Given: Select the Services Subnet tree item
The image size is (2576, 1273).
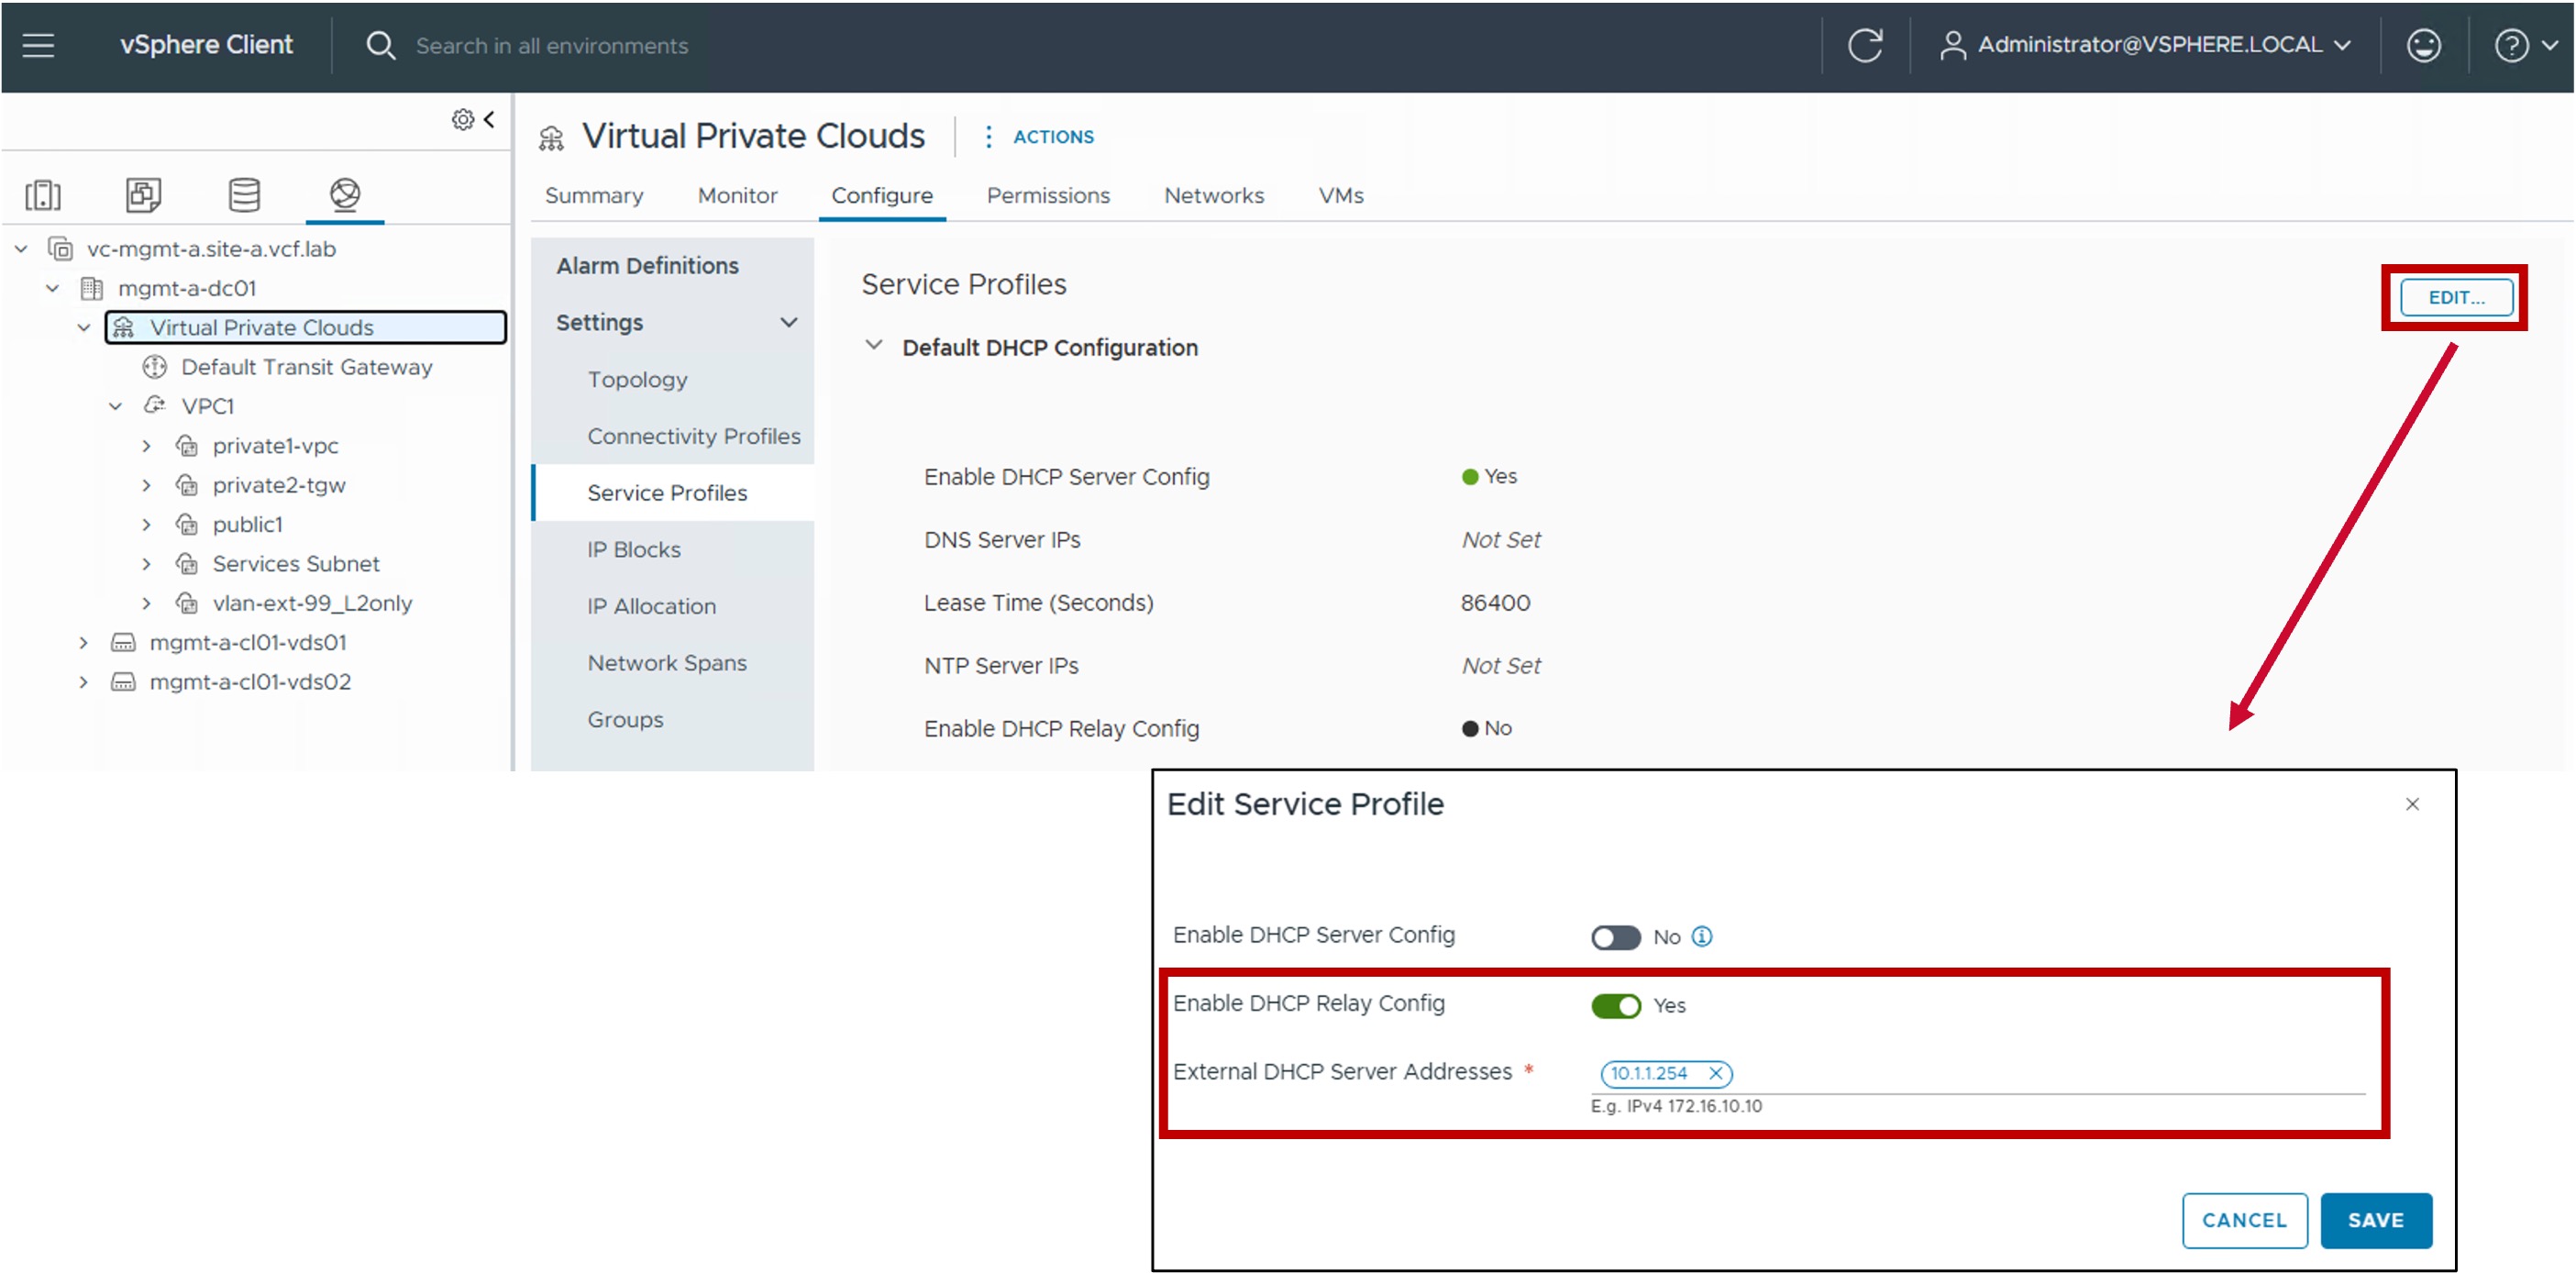Looking at the screenshot, I should click(x=296, y=564).
